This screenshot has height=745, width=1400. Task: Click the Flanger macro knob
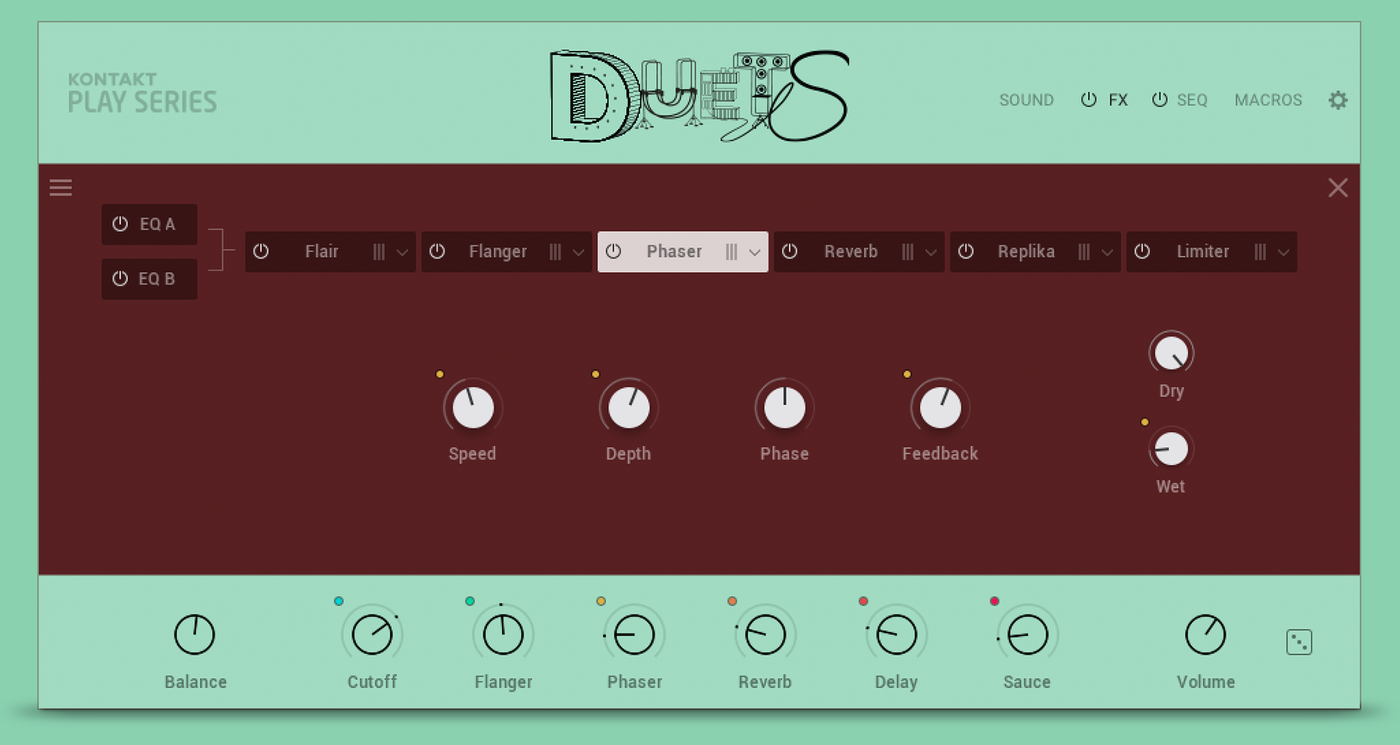[x=503, y=635]
